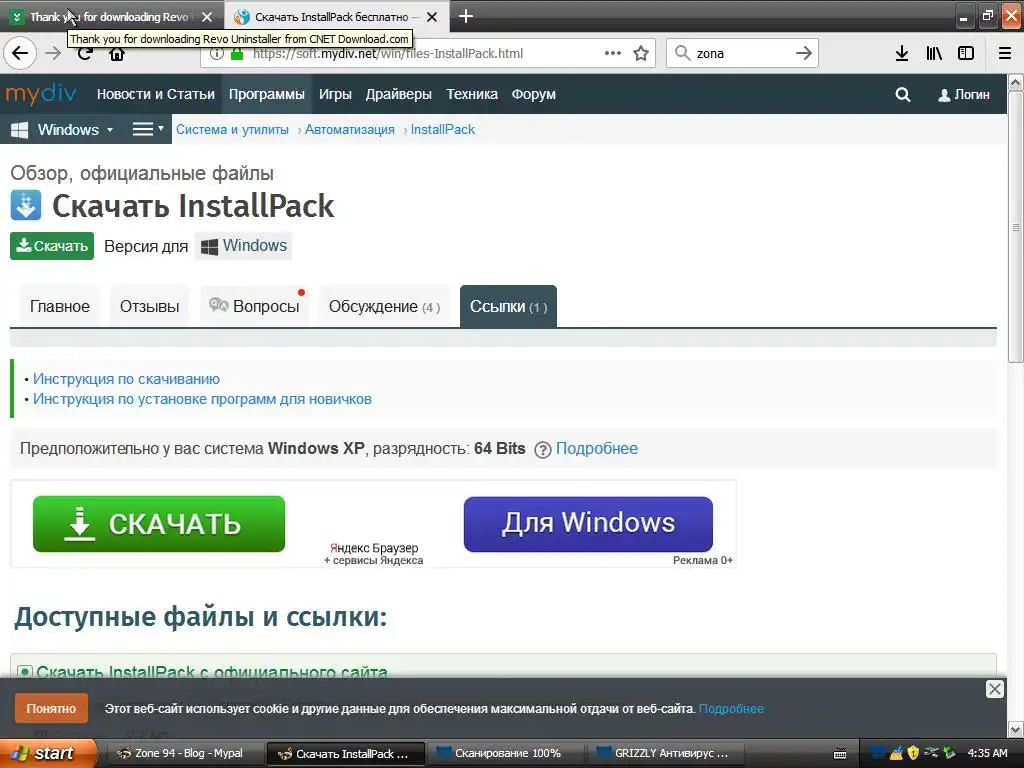This screenshot has width=1024, height=768.
Task: Open the Драйверы menu
Action: pyautogui.click(x=398, y=94)
